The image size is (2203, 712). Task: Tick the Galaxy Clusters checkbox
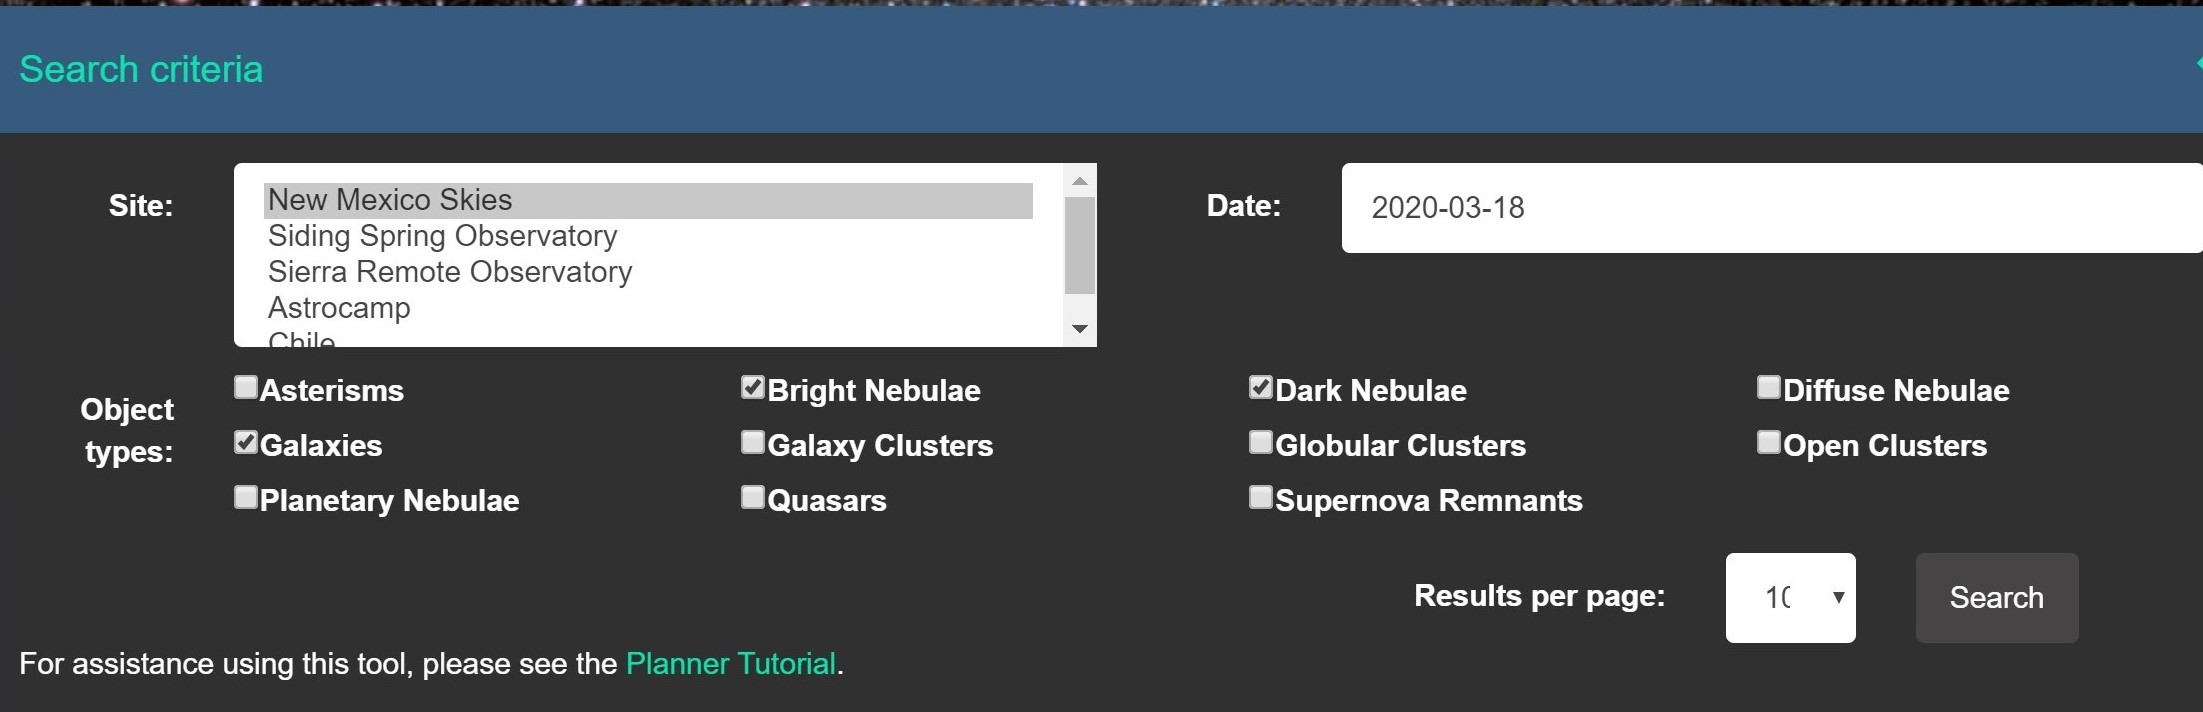point(753,443)
